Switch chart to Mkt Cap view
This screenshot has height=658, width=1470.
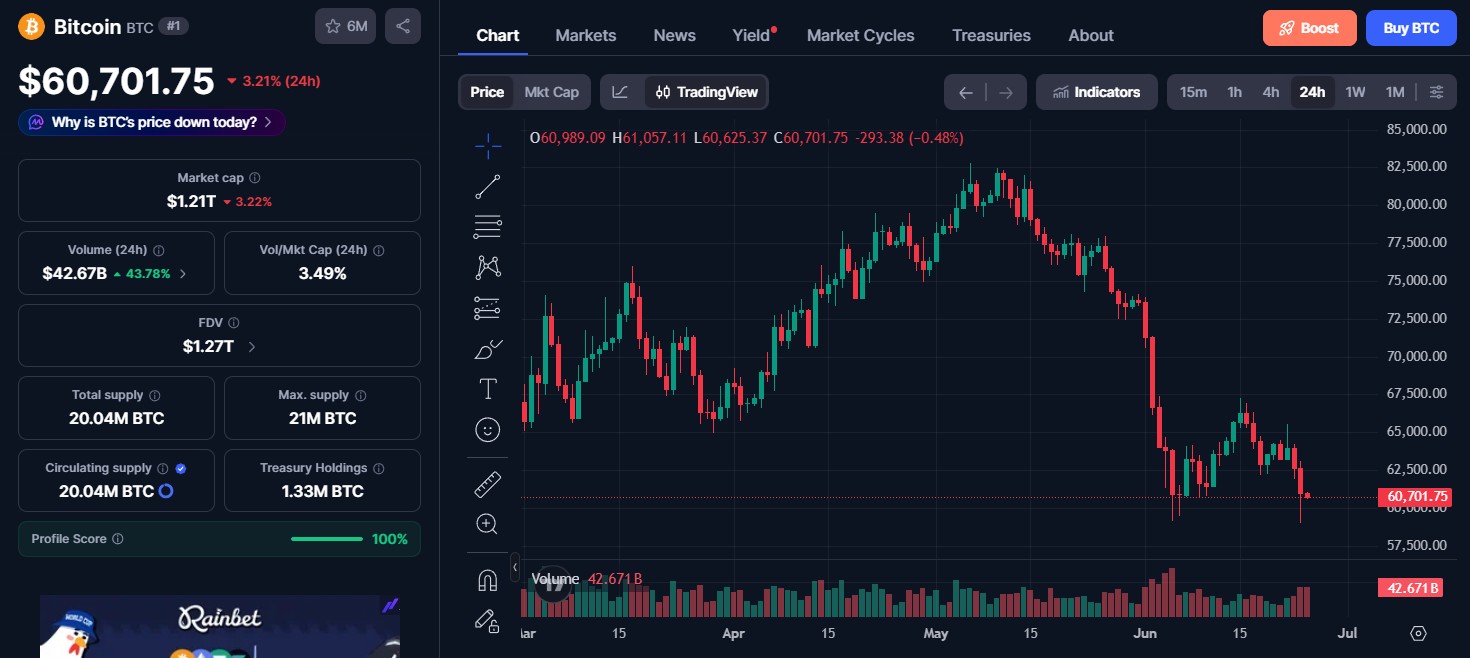coord(552,92)
